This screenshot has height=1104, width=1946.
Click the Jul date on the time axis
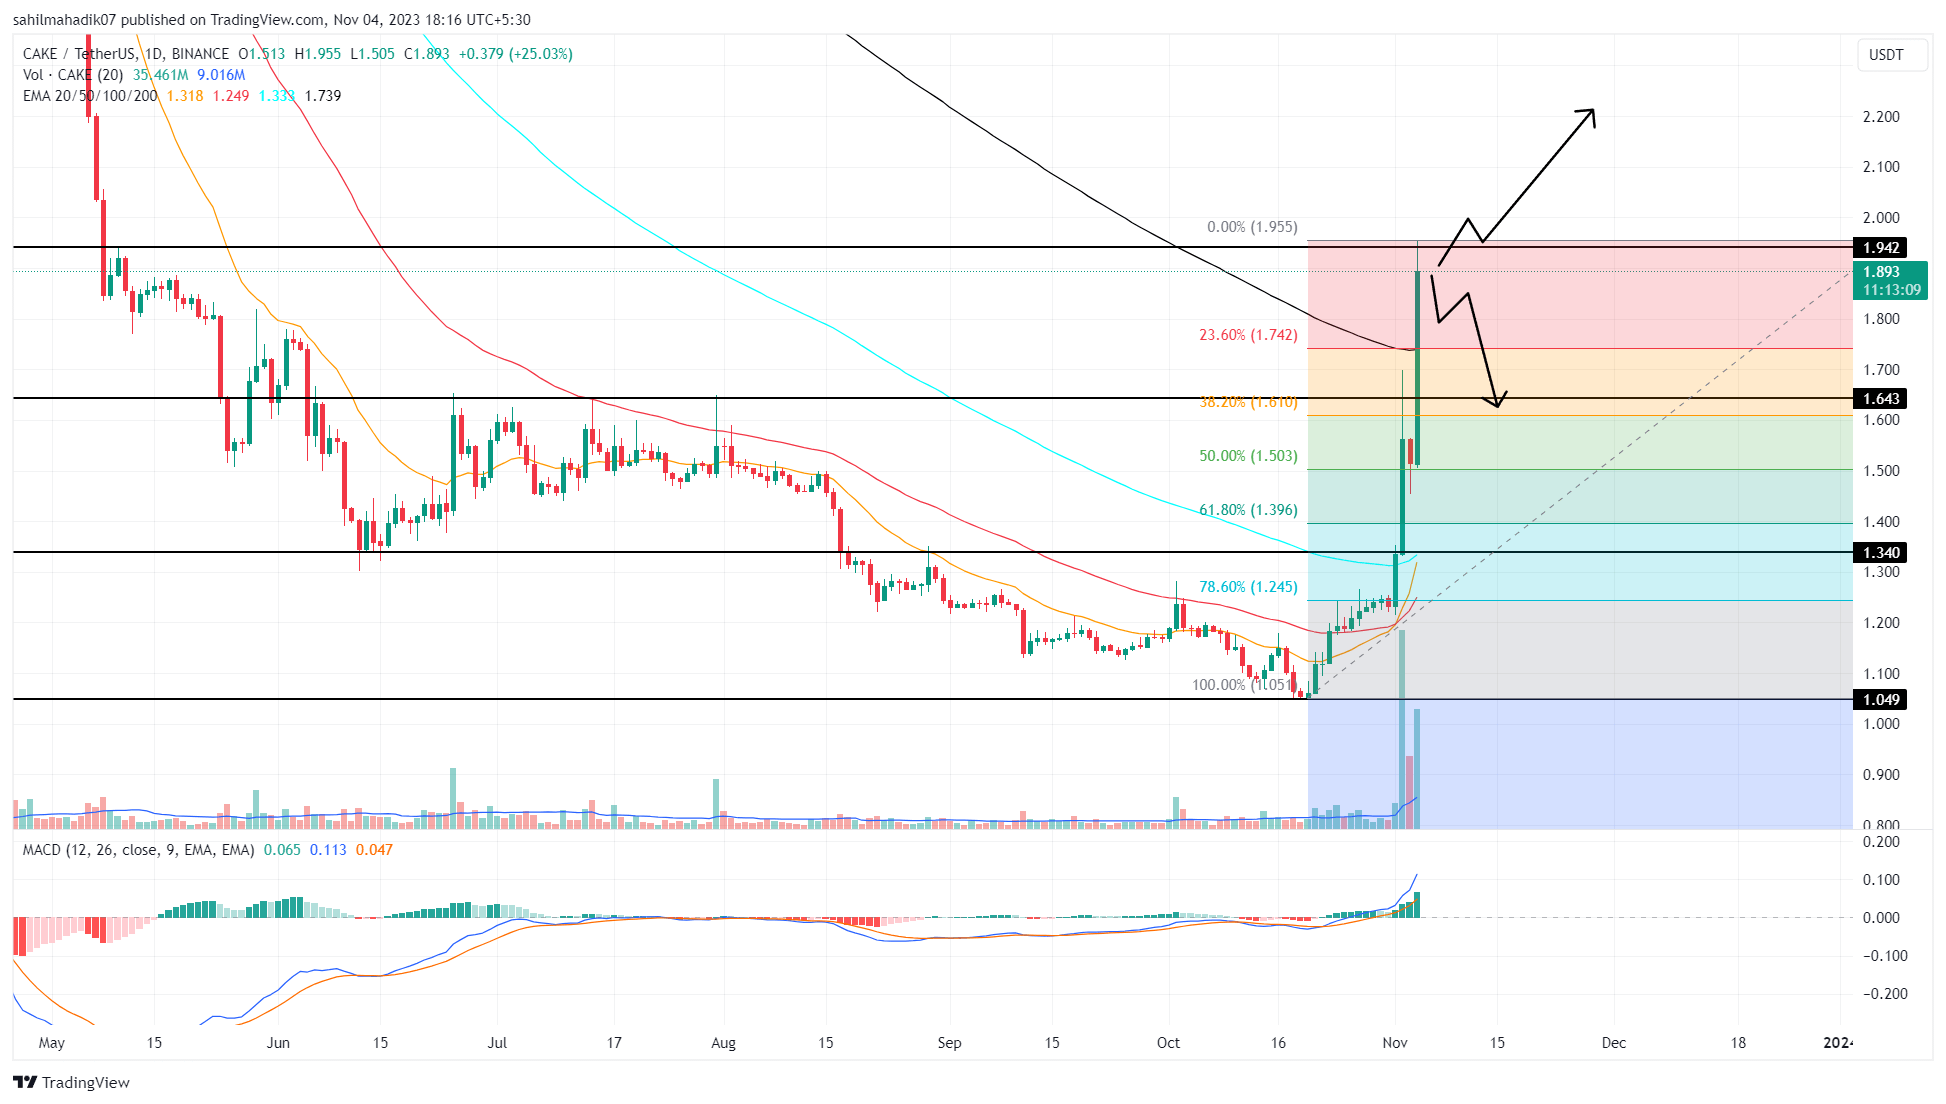(497, 1042)
